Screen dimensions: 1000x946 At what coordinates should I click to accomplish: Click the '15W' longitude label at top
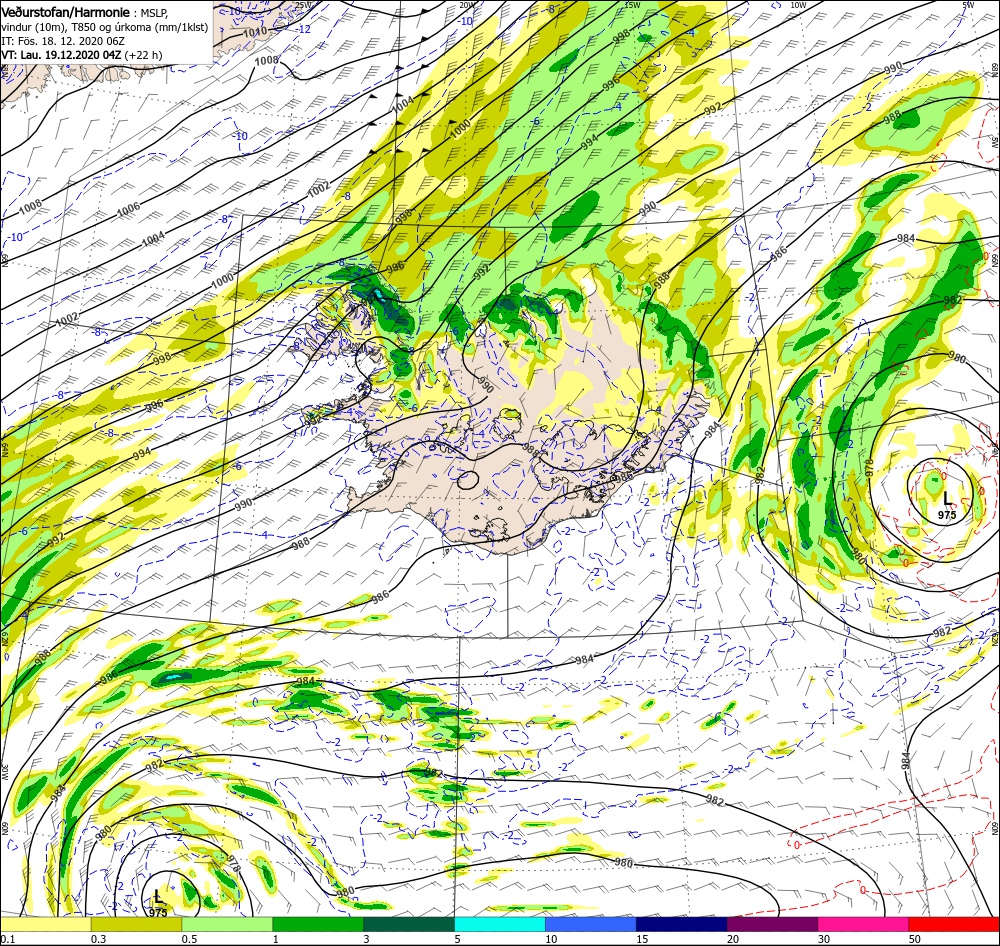632,5
